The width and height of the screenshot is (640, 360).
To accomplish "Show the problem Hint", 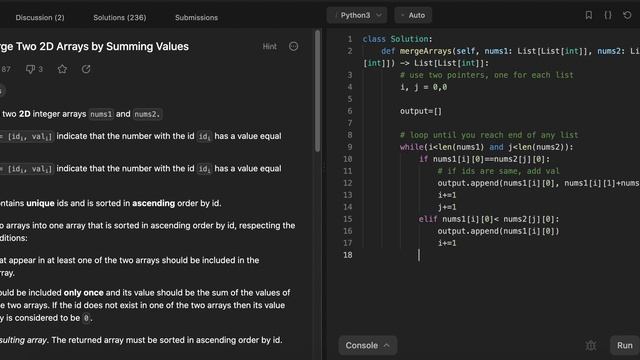I will pos(269,47).
